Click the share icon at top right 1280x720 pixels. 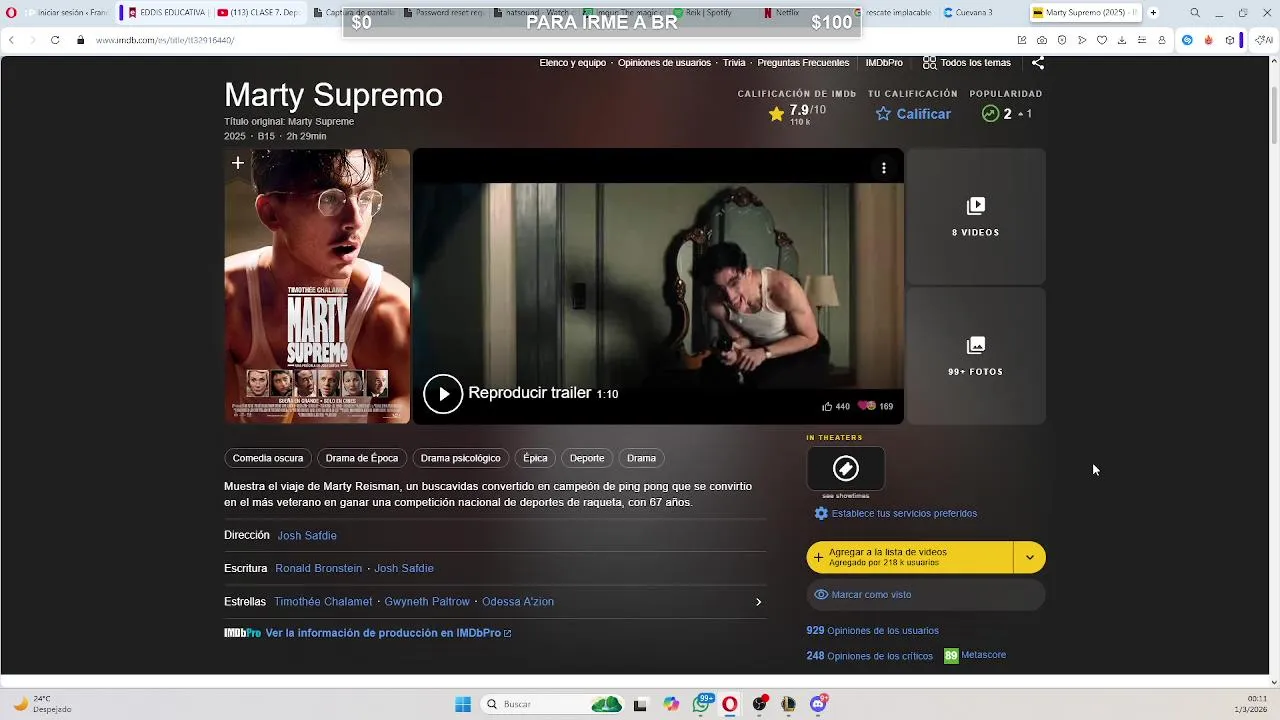click(x=1038, y=62)
